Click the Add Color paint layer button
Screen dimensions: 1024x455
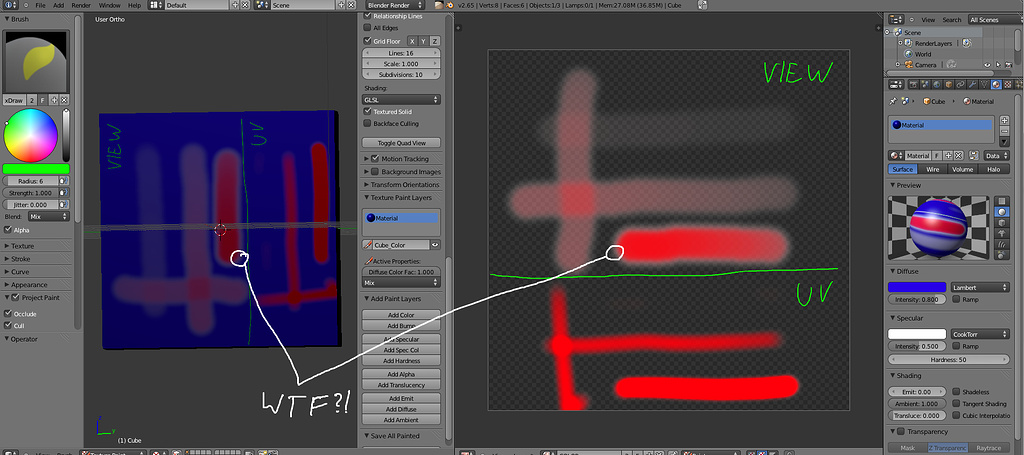[x=401, y=315]
